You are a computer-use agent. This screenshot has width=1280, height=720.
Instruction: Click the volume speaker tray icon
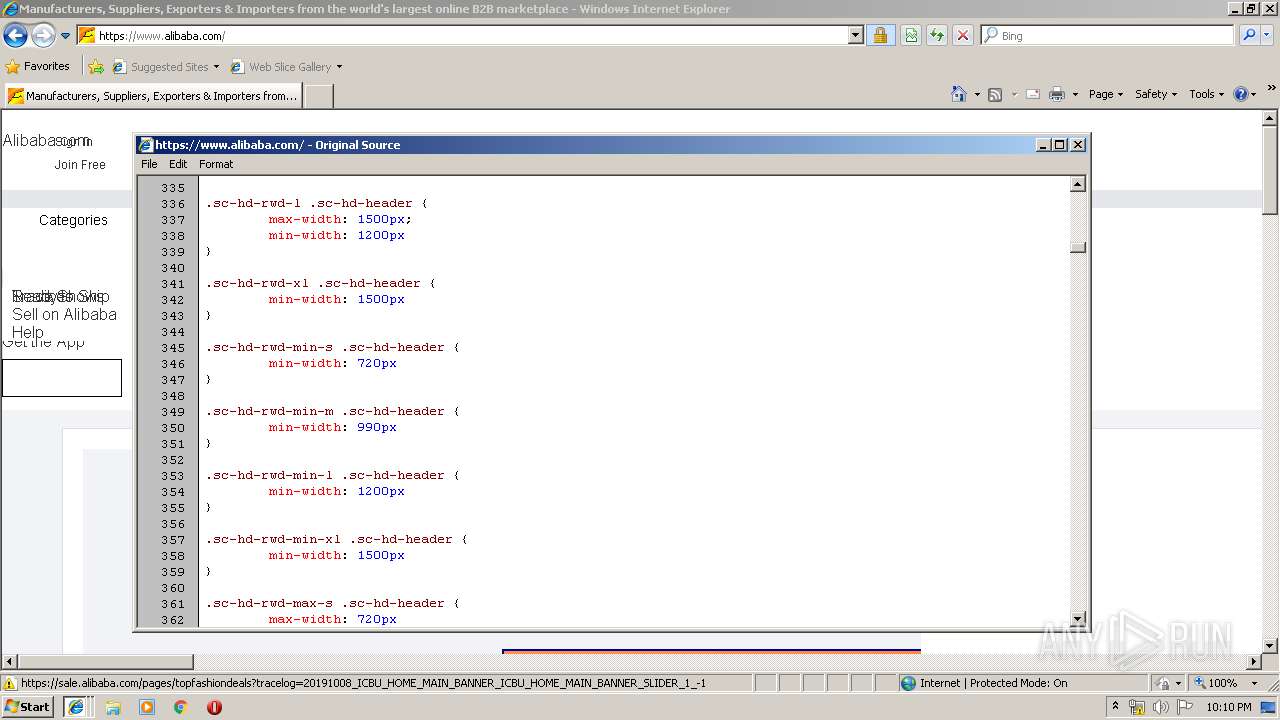coord(1160,707)
